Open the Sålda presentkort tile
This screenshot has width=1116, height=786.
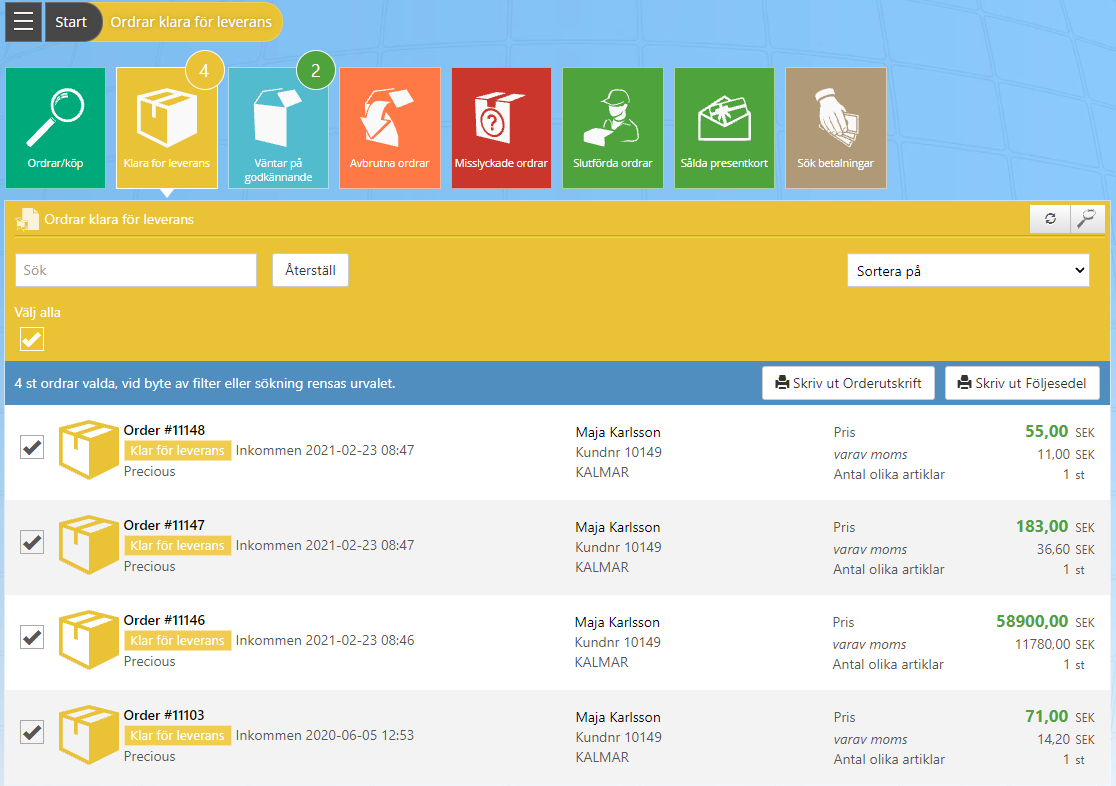pyautogui.click(x=724, y=128)
